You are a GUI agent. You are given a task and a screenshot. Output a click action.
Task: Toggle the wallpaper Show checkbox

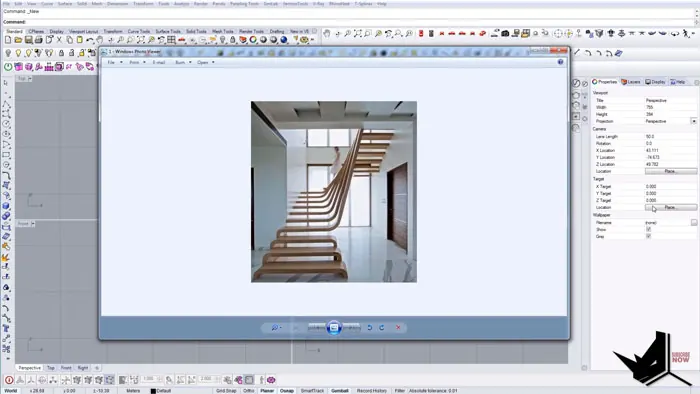click(649, 229)
